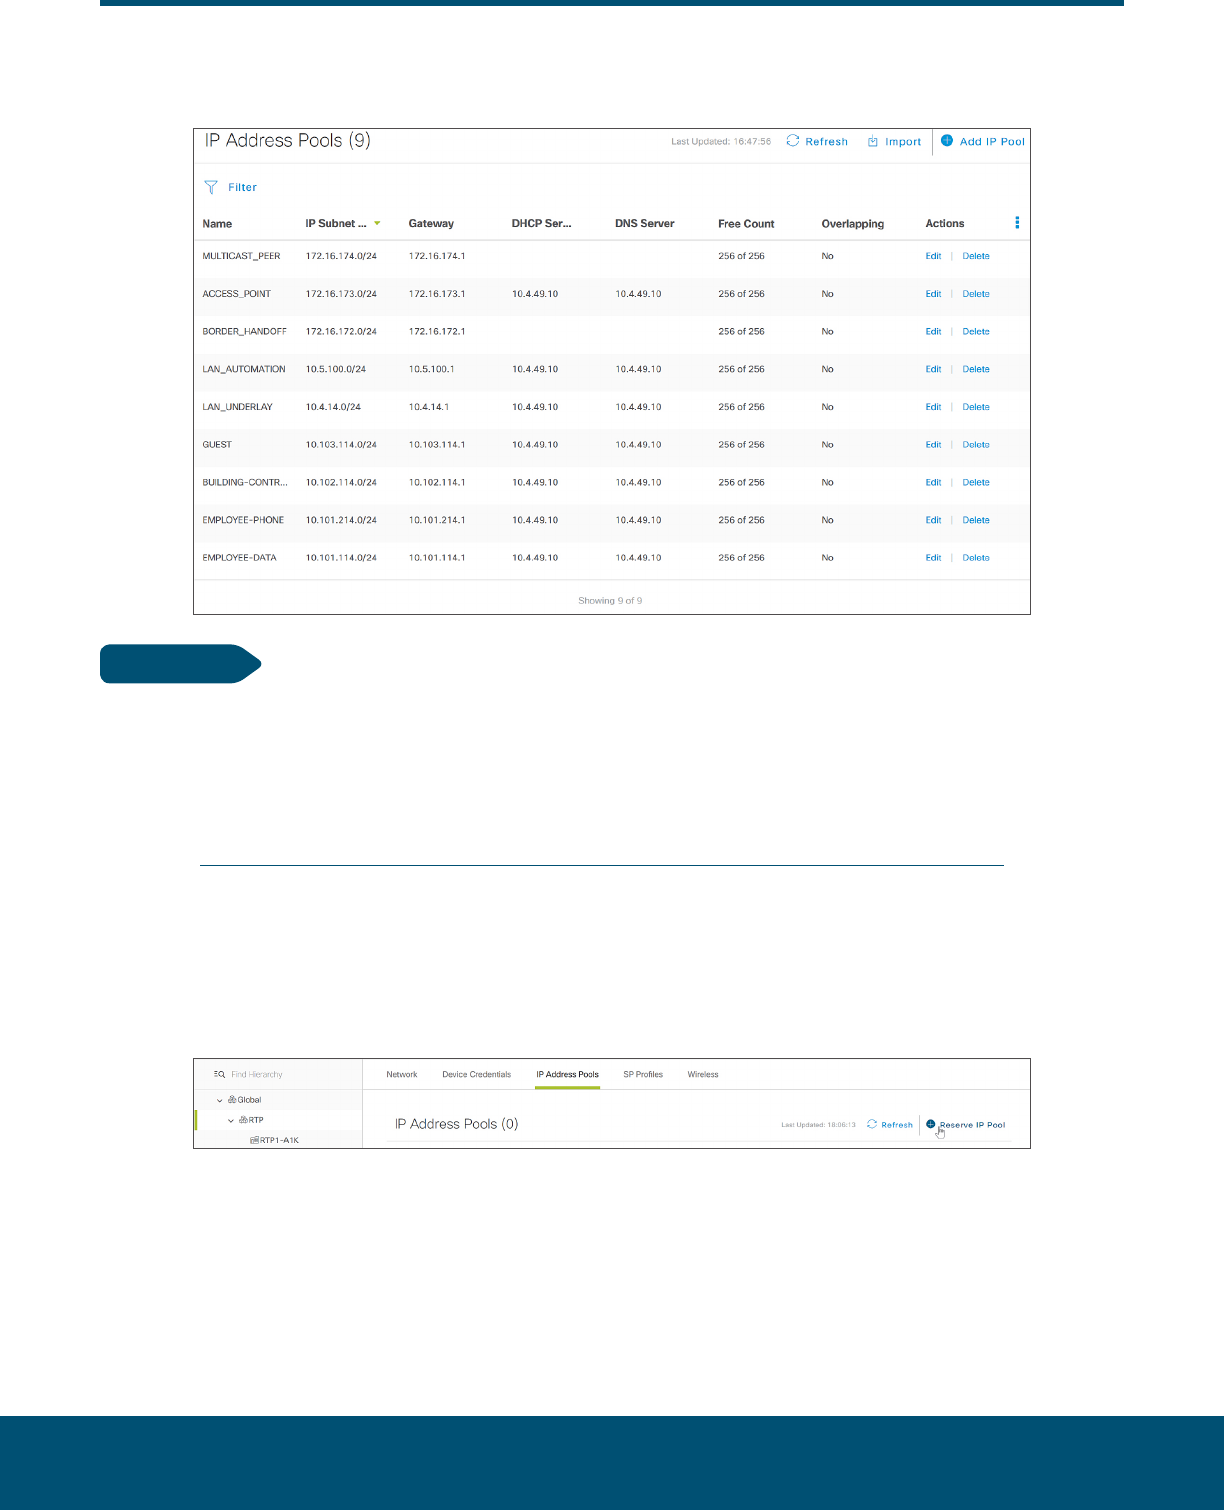Click the Reserve IP Pool plus icon
This screenshot has width=1224, height=1510.
pyautogui.click(x=931, y=1124)
